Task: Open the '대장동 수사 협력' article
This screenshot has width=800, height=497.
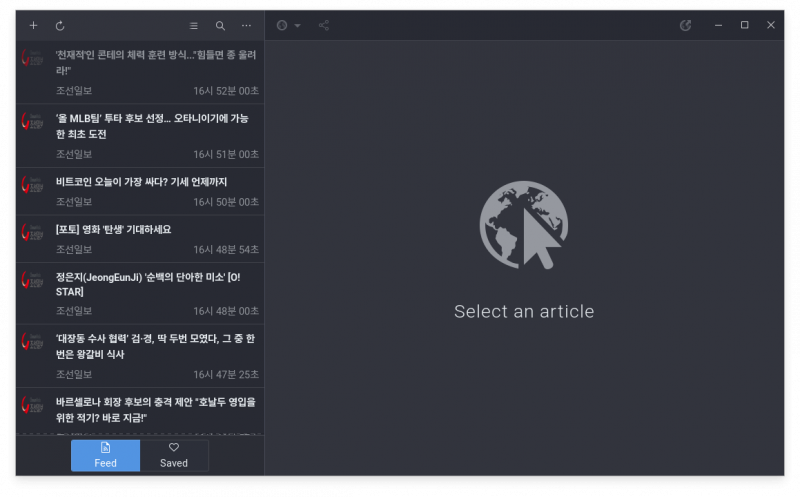Action: tap(140, 356)
